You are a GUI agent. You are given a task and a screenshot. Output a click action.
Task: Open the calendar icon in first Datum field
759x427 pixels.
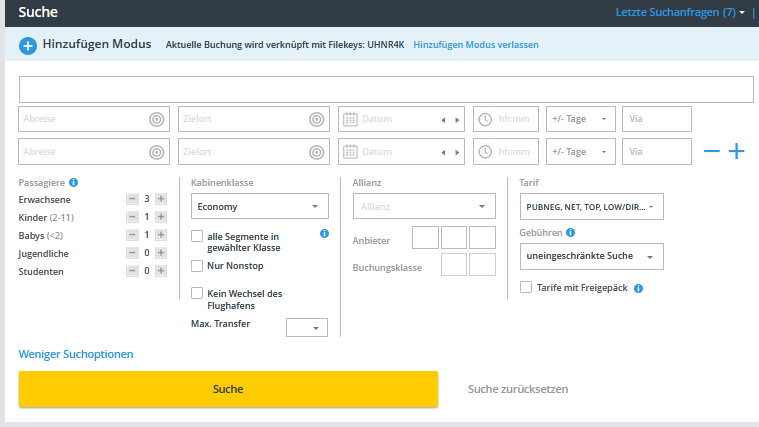(x=350, y=119)
